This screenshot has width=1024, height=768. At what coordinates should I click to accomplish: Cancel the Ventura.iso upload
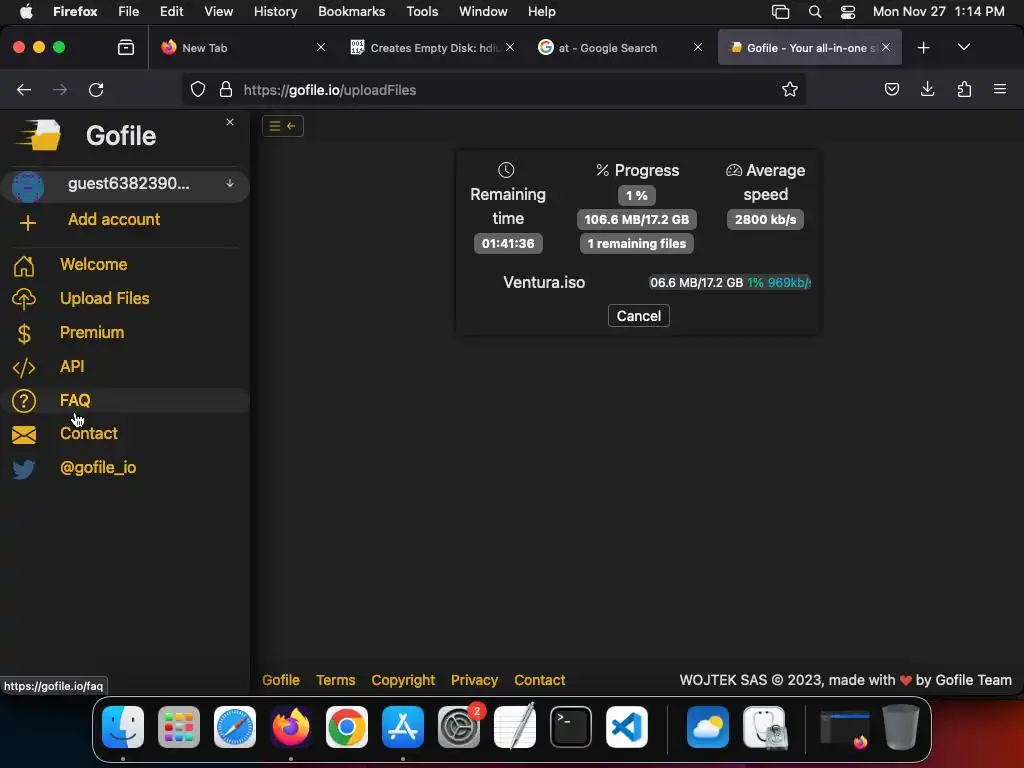click(639, 316)
